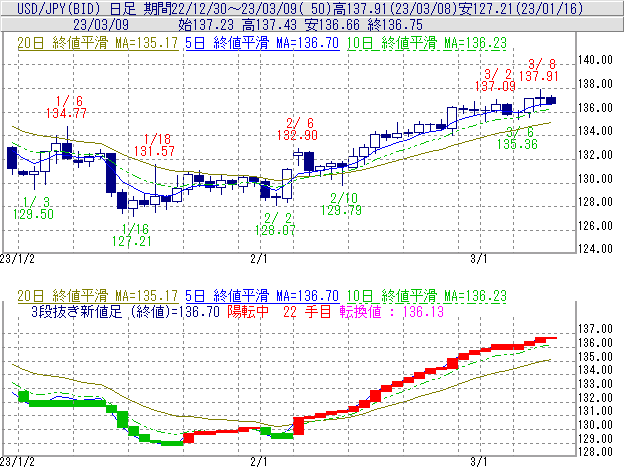Click the opening price 始137.23
624x475 pixels.
pos(206,25)
